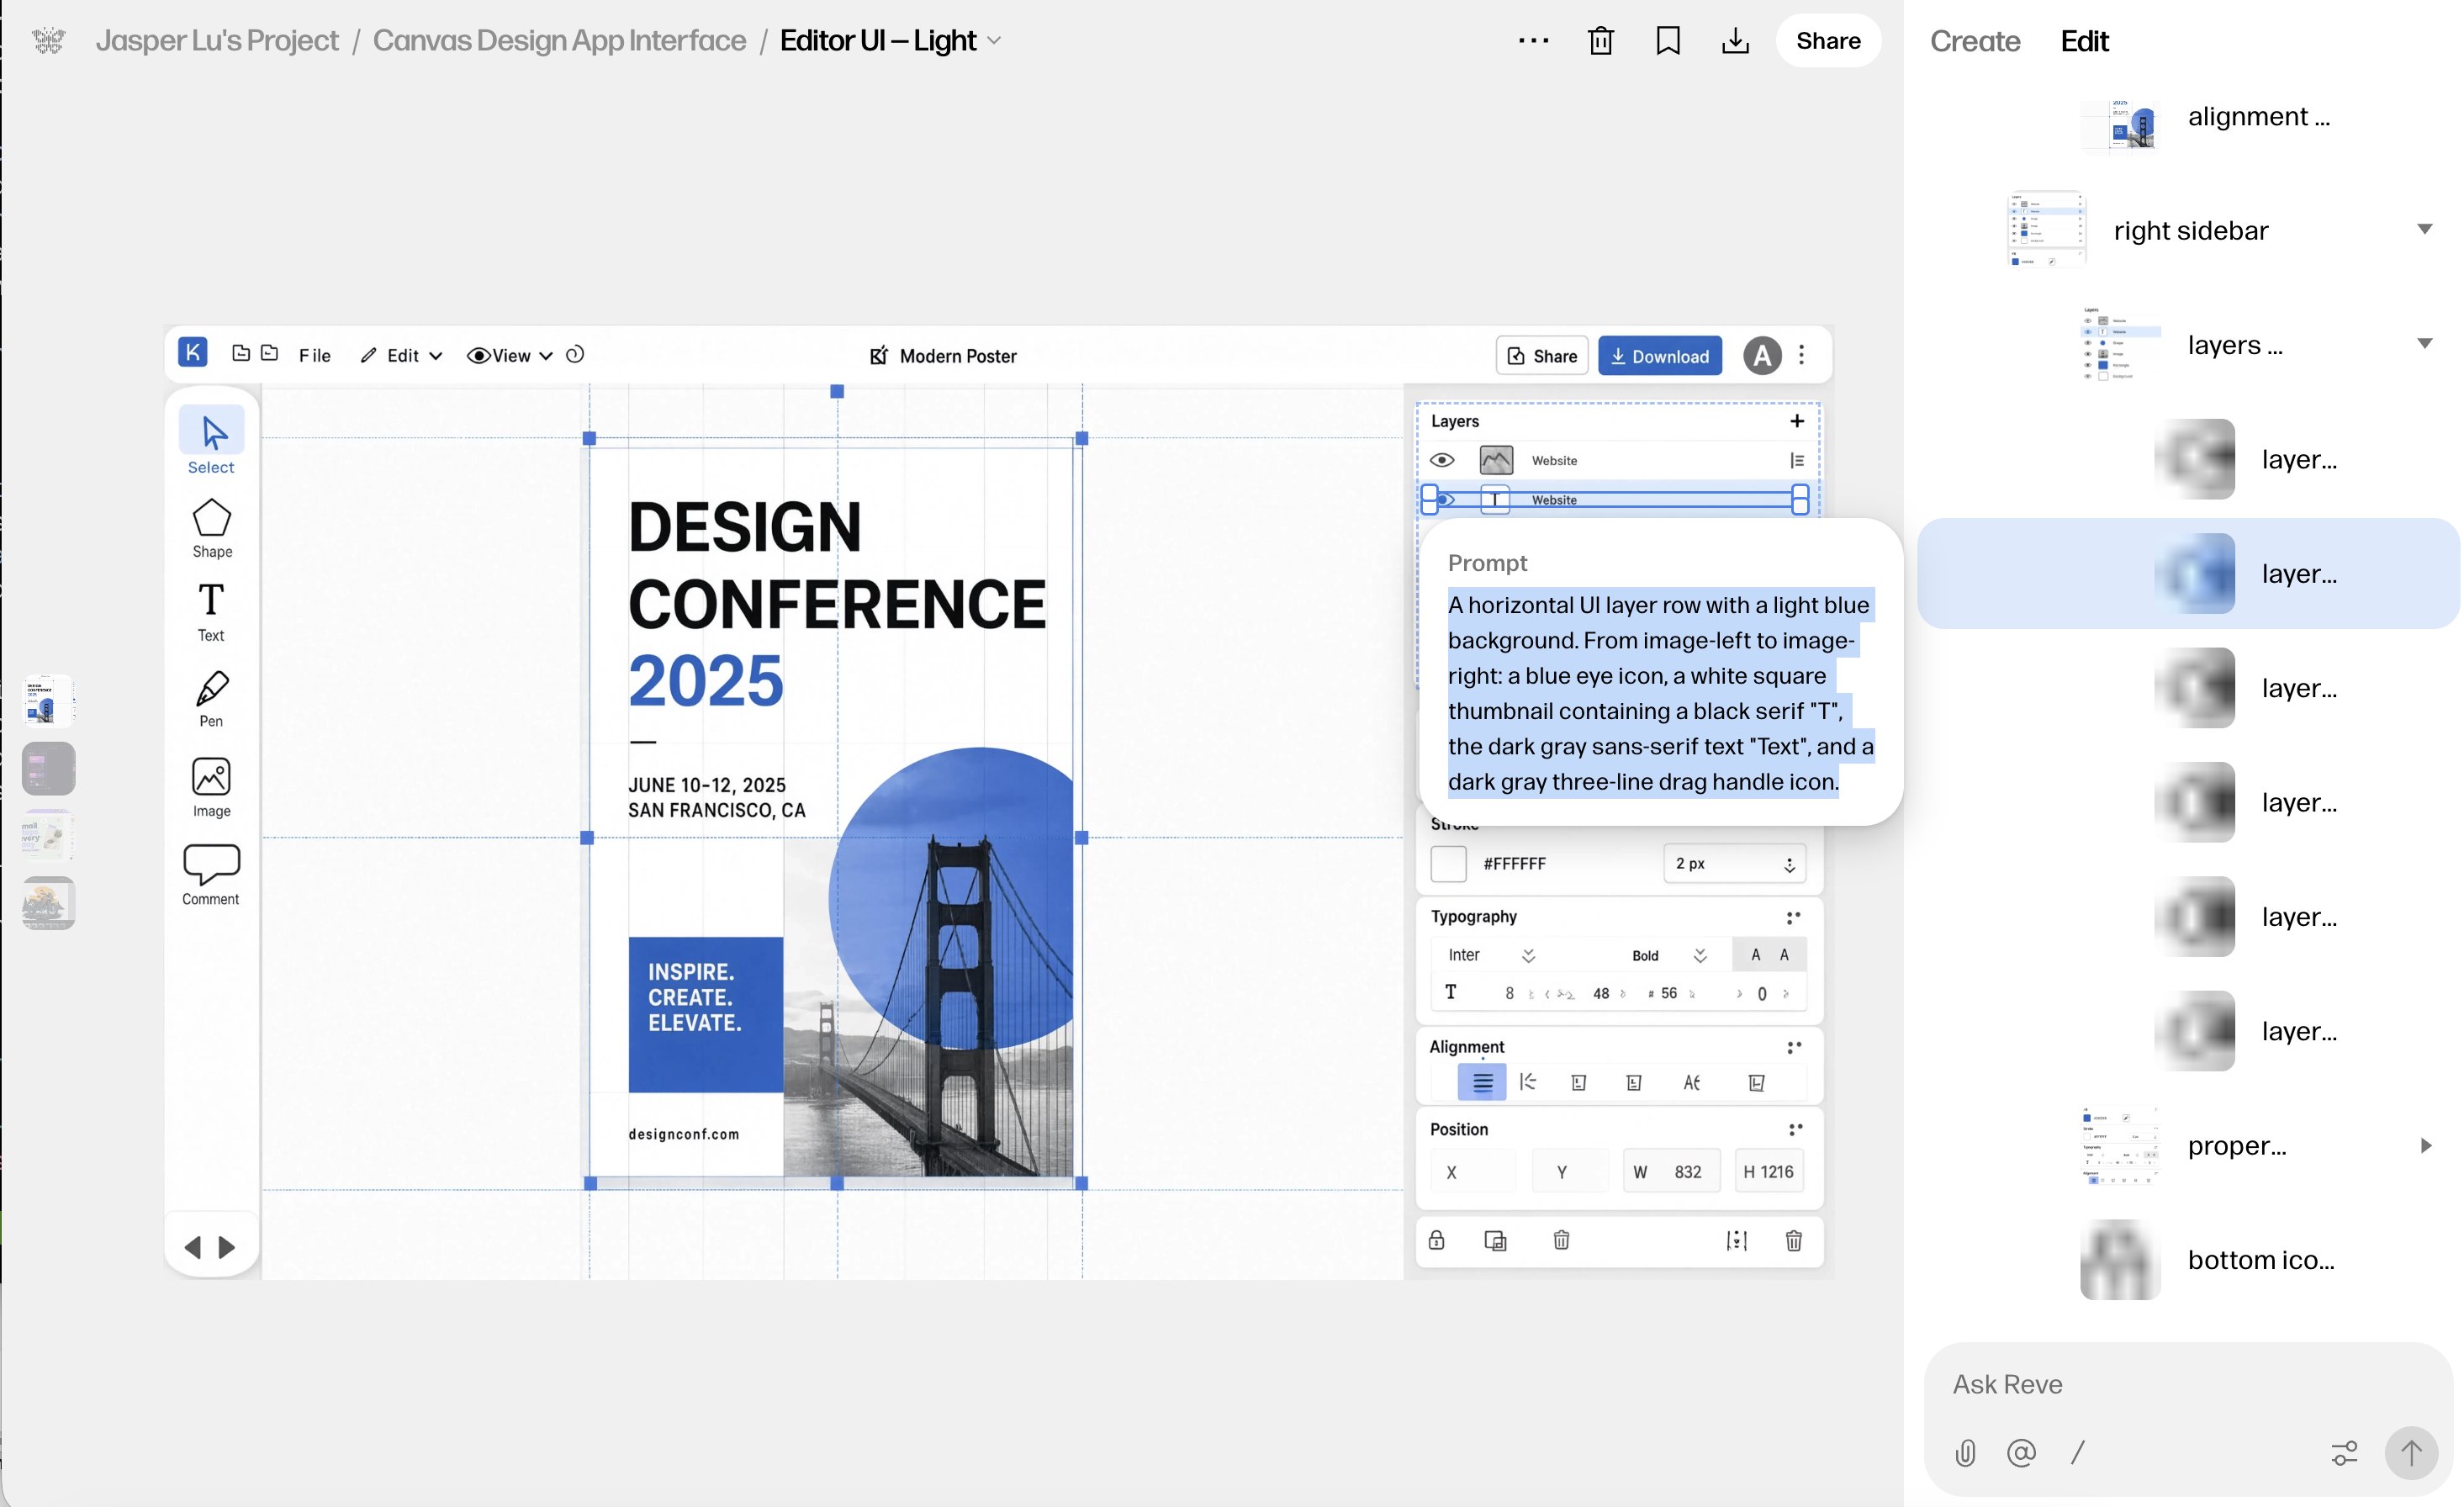Click the white #FFFFFF stroke swatch

(x=1448, y=863)
